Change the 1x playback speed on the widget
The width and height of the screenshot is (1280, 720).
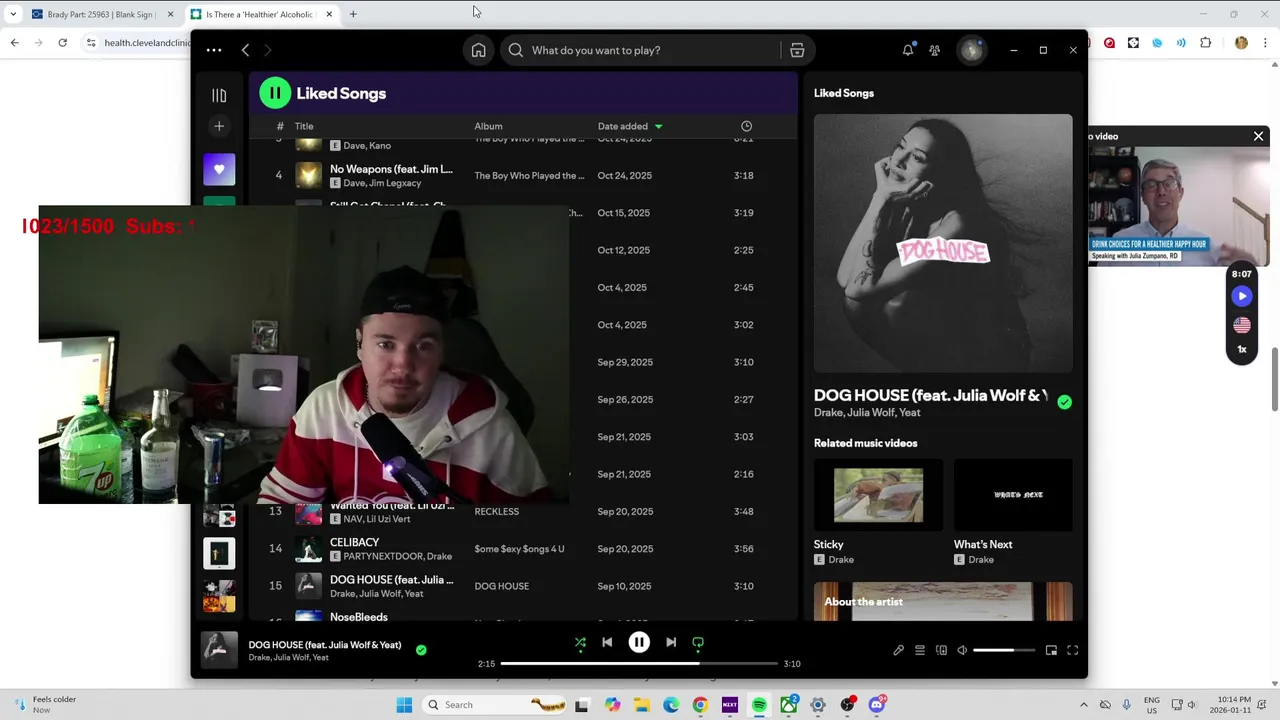click(x=1241, y=350)
